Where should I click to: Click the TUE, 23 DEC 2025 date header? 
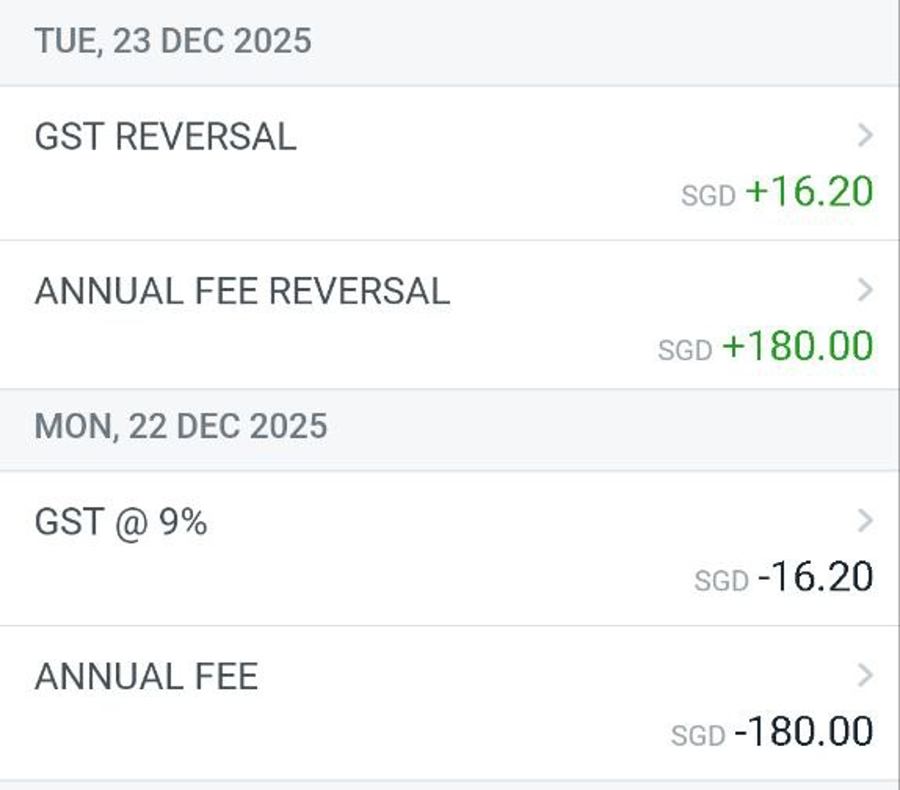tap(173, 41)
